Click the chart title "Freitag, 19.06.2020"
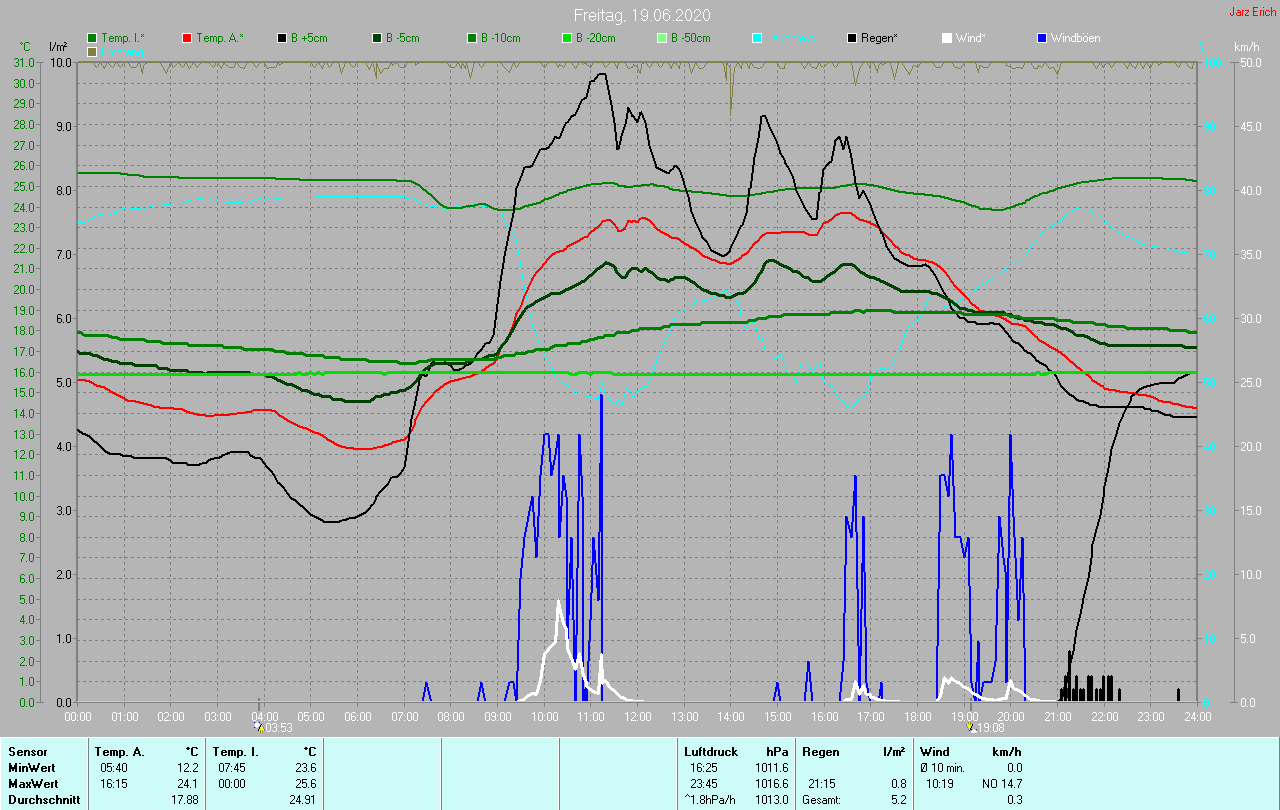1280x810 pixels. click(x=640, y=15)
